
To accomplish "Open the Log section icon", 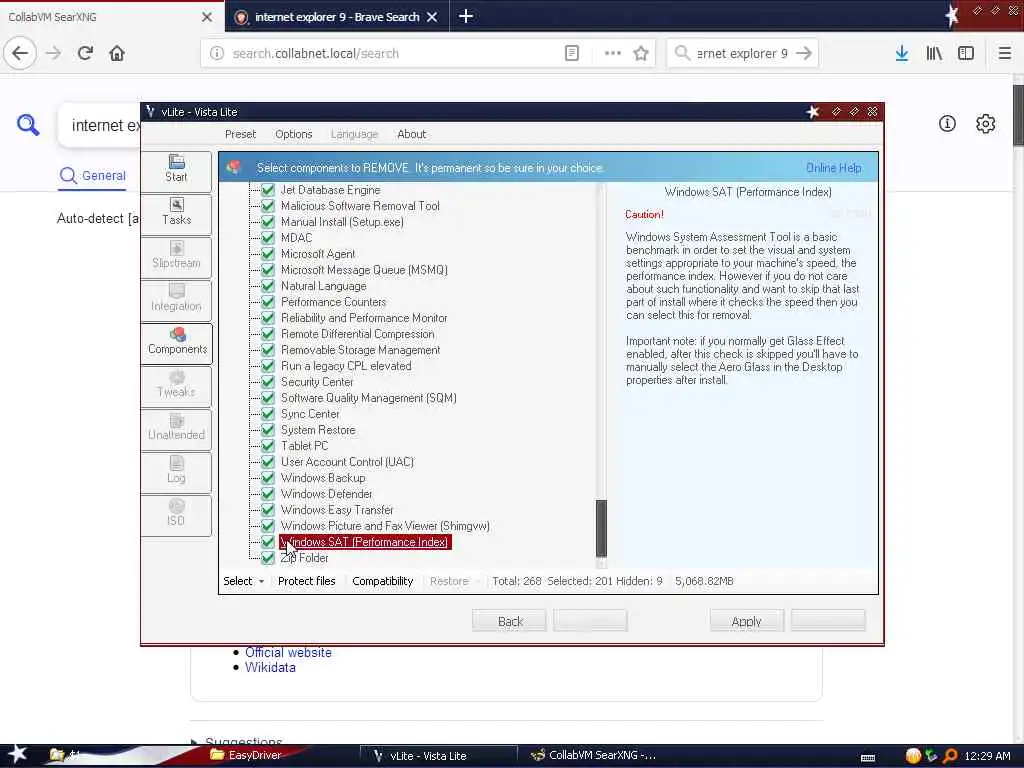I will (176, 471).
